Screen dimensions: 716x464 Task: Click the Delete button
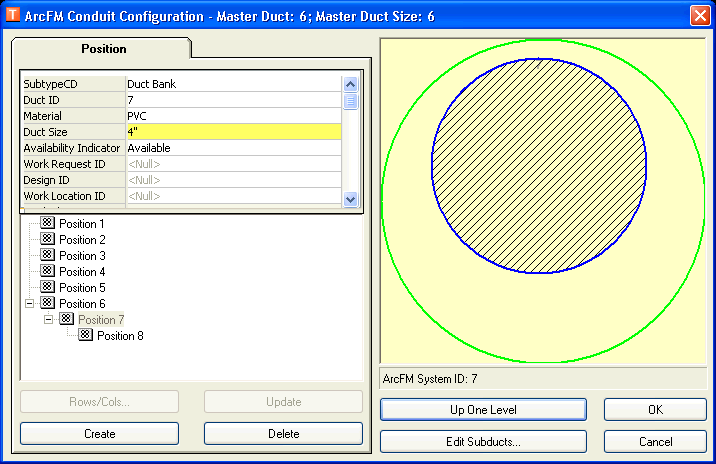[x=284, y=433]
